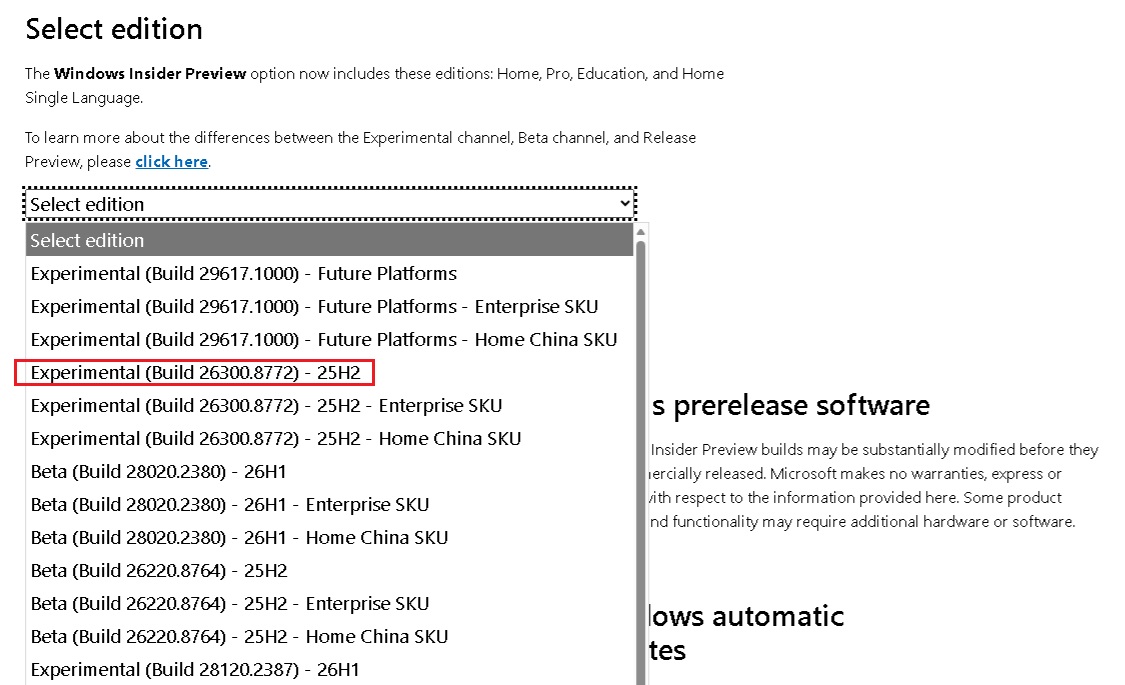Viewport: 1125px width, 685px height.
Task: Select Beta 28020.2380 26H1 Home China SKU
Action: point(329,537)
